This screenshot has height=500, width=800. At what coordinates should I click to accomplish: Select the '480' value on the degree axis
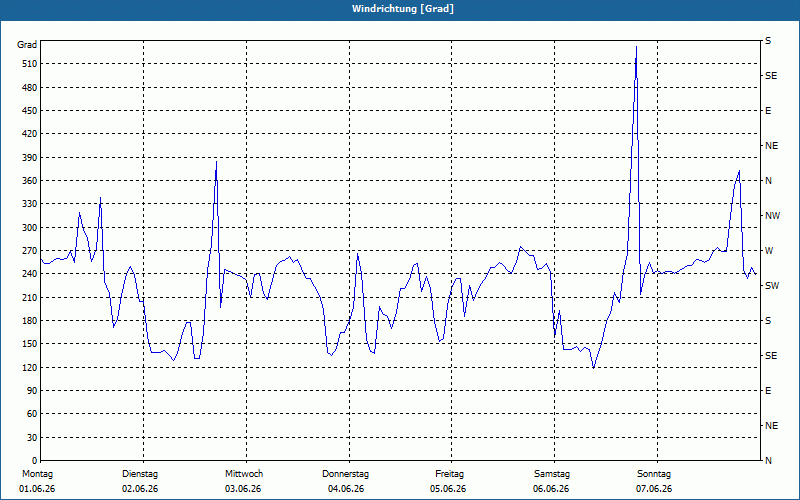[x=29, y=88]
